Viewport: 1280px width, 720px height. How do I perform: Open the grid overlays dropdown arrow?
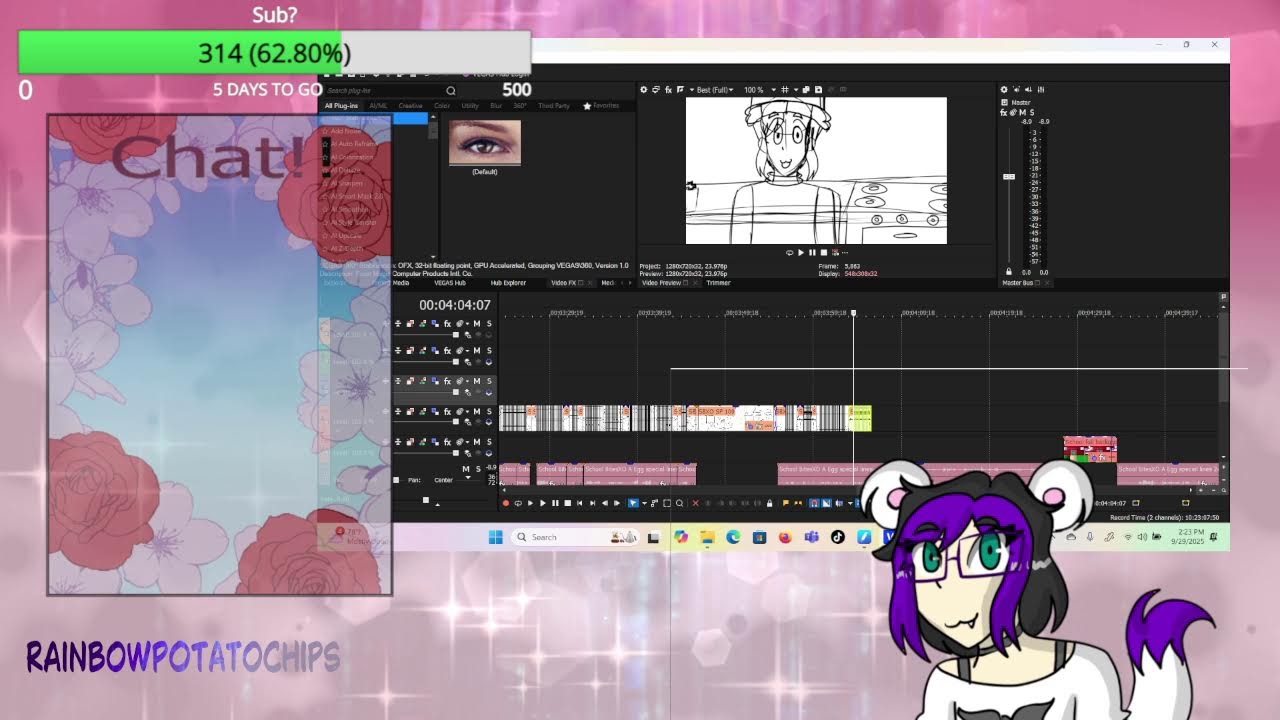click(796, 90)
